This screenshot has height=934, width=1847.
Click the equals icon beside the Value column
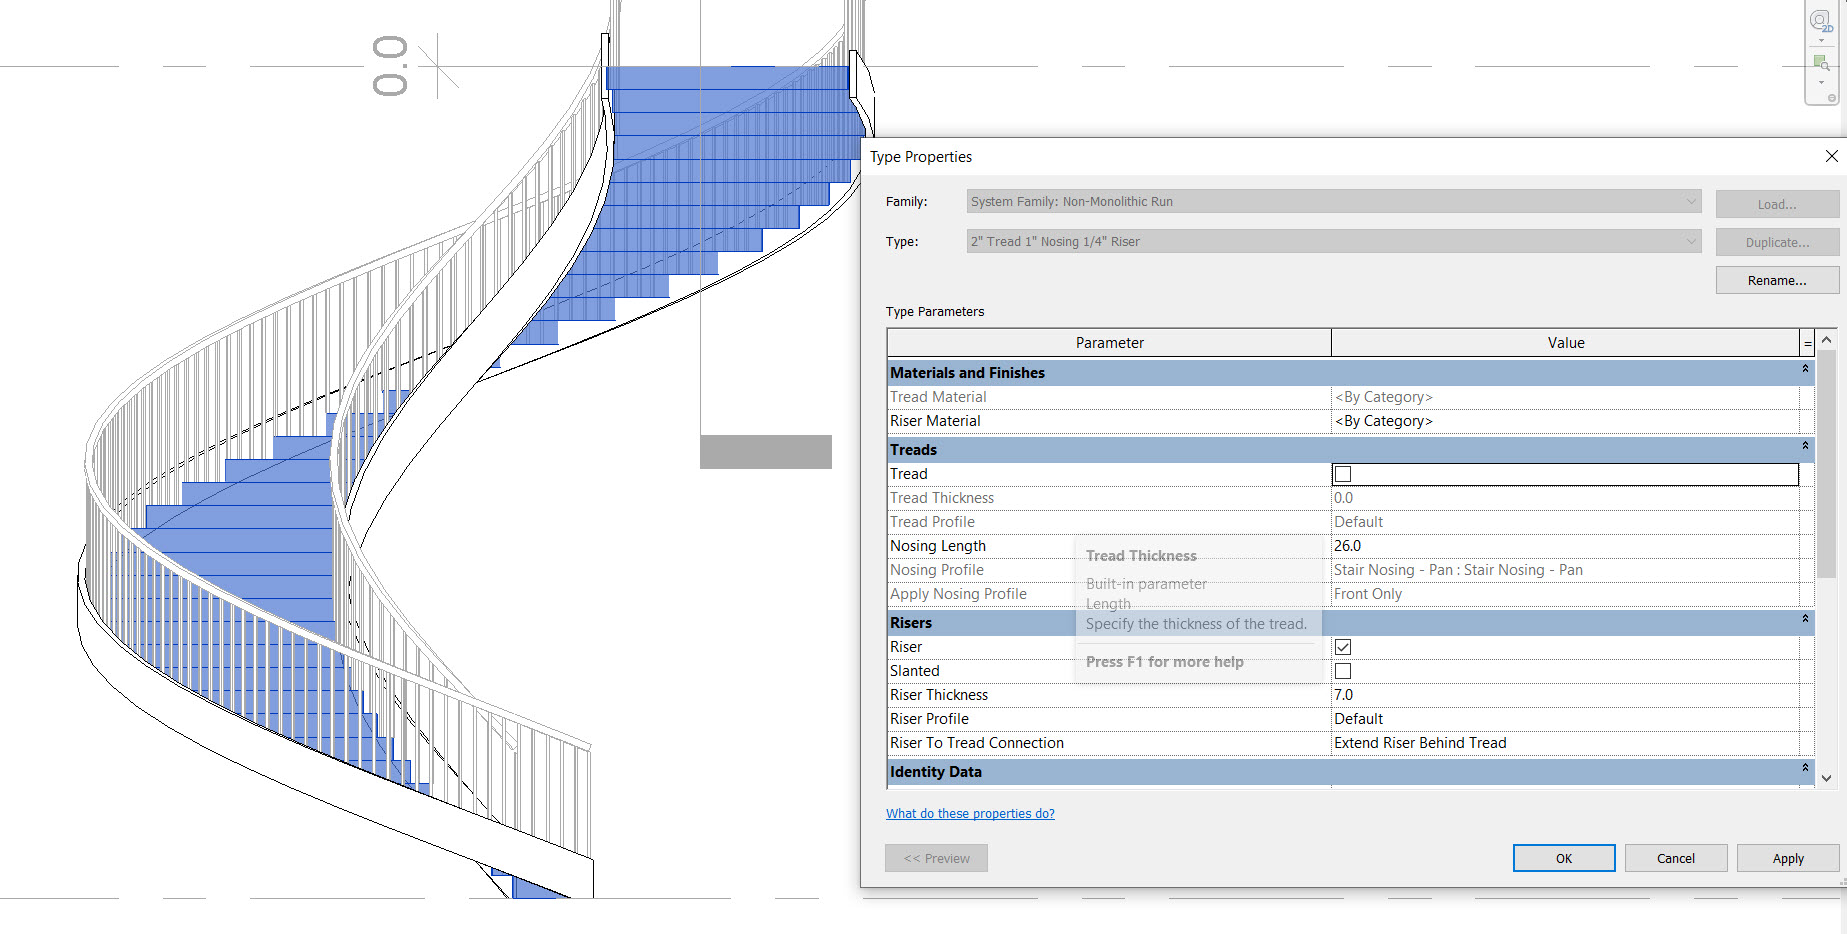tap(1807, 342)
